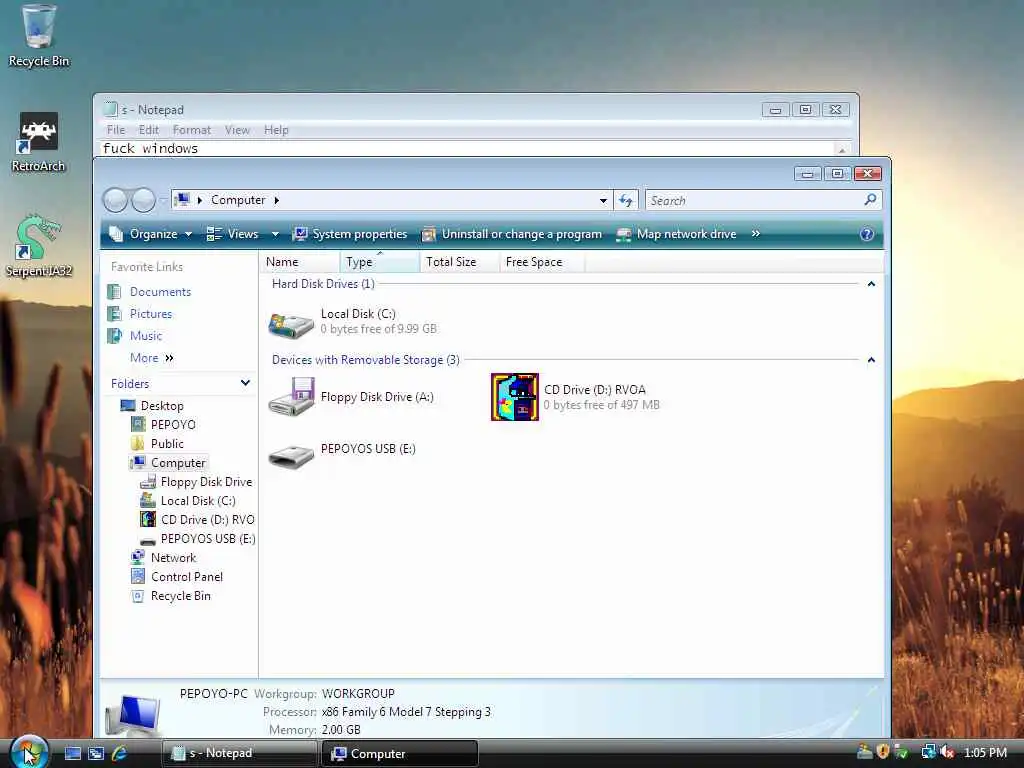Show hidden toolbar commands overflow chevron
Screen dimensions: 1024x768
pos(756,234)
